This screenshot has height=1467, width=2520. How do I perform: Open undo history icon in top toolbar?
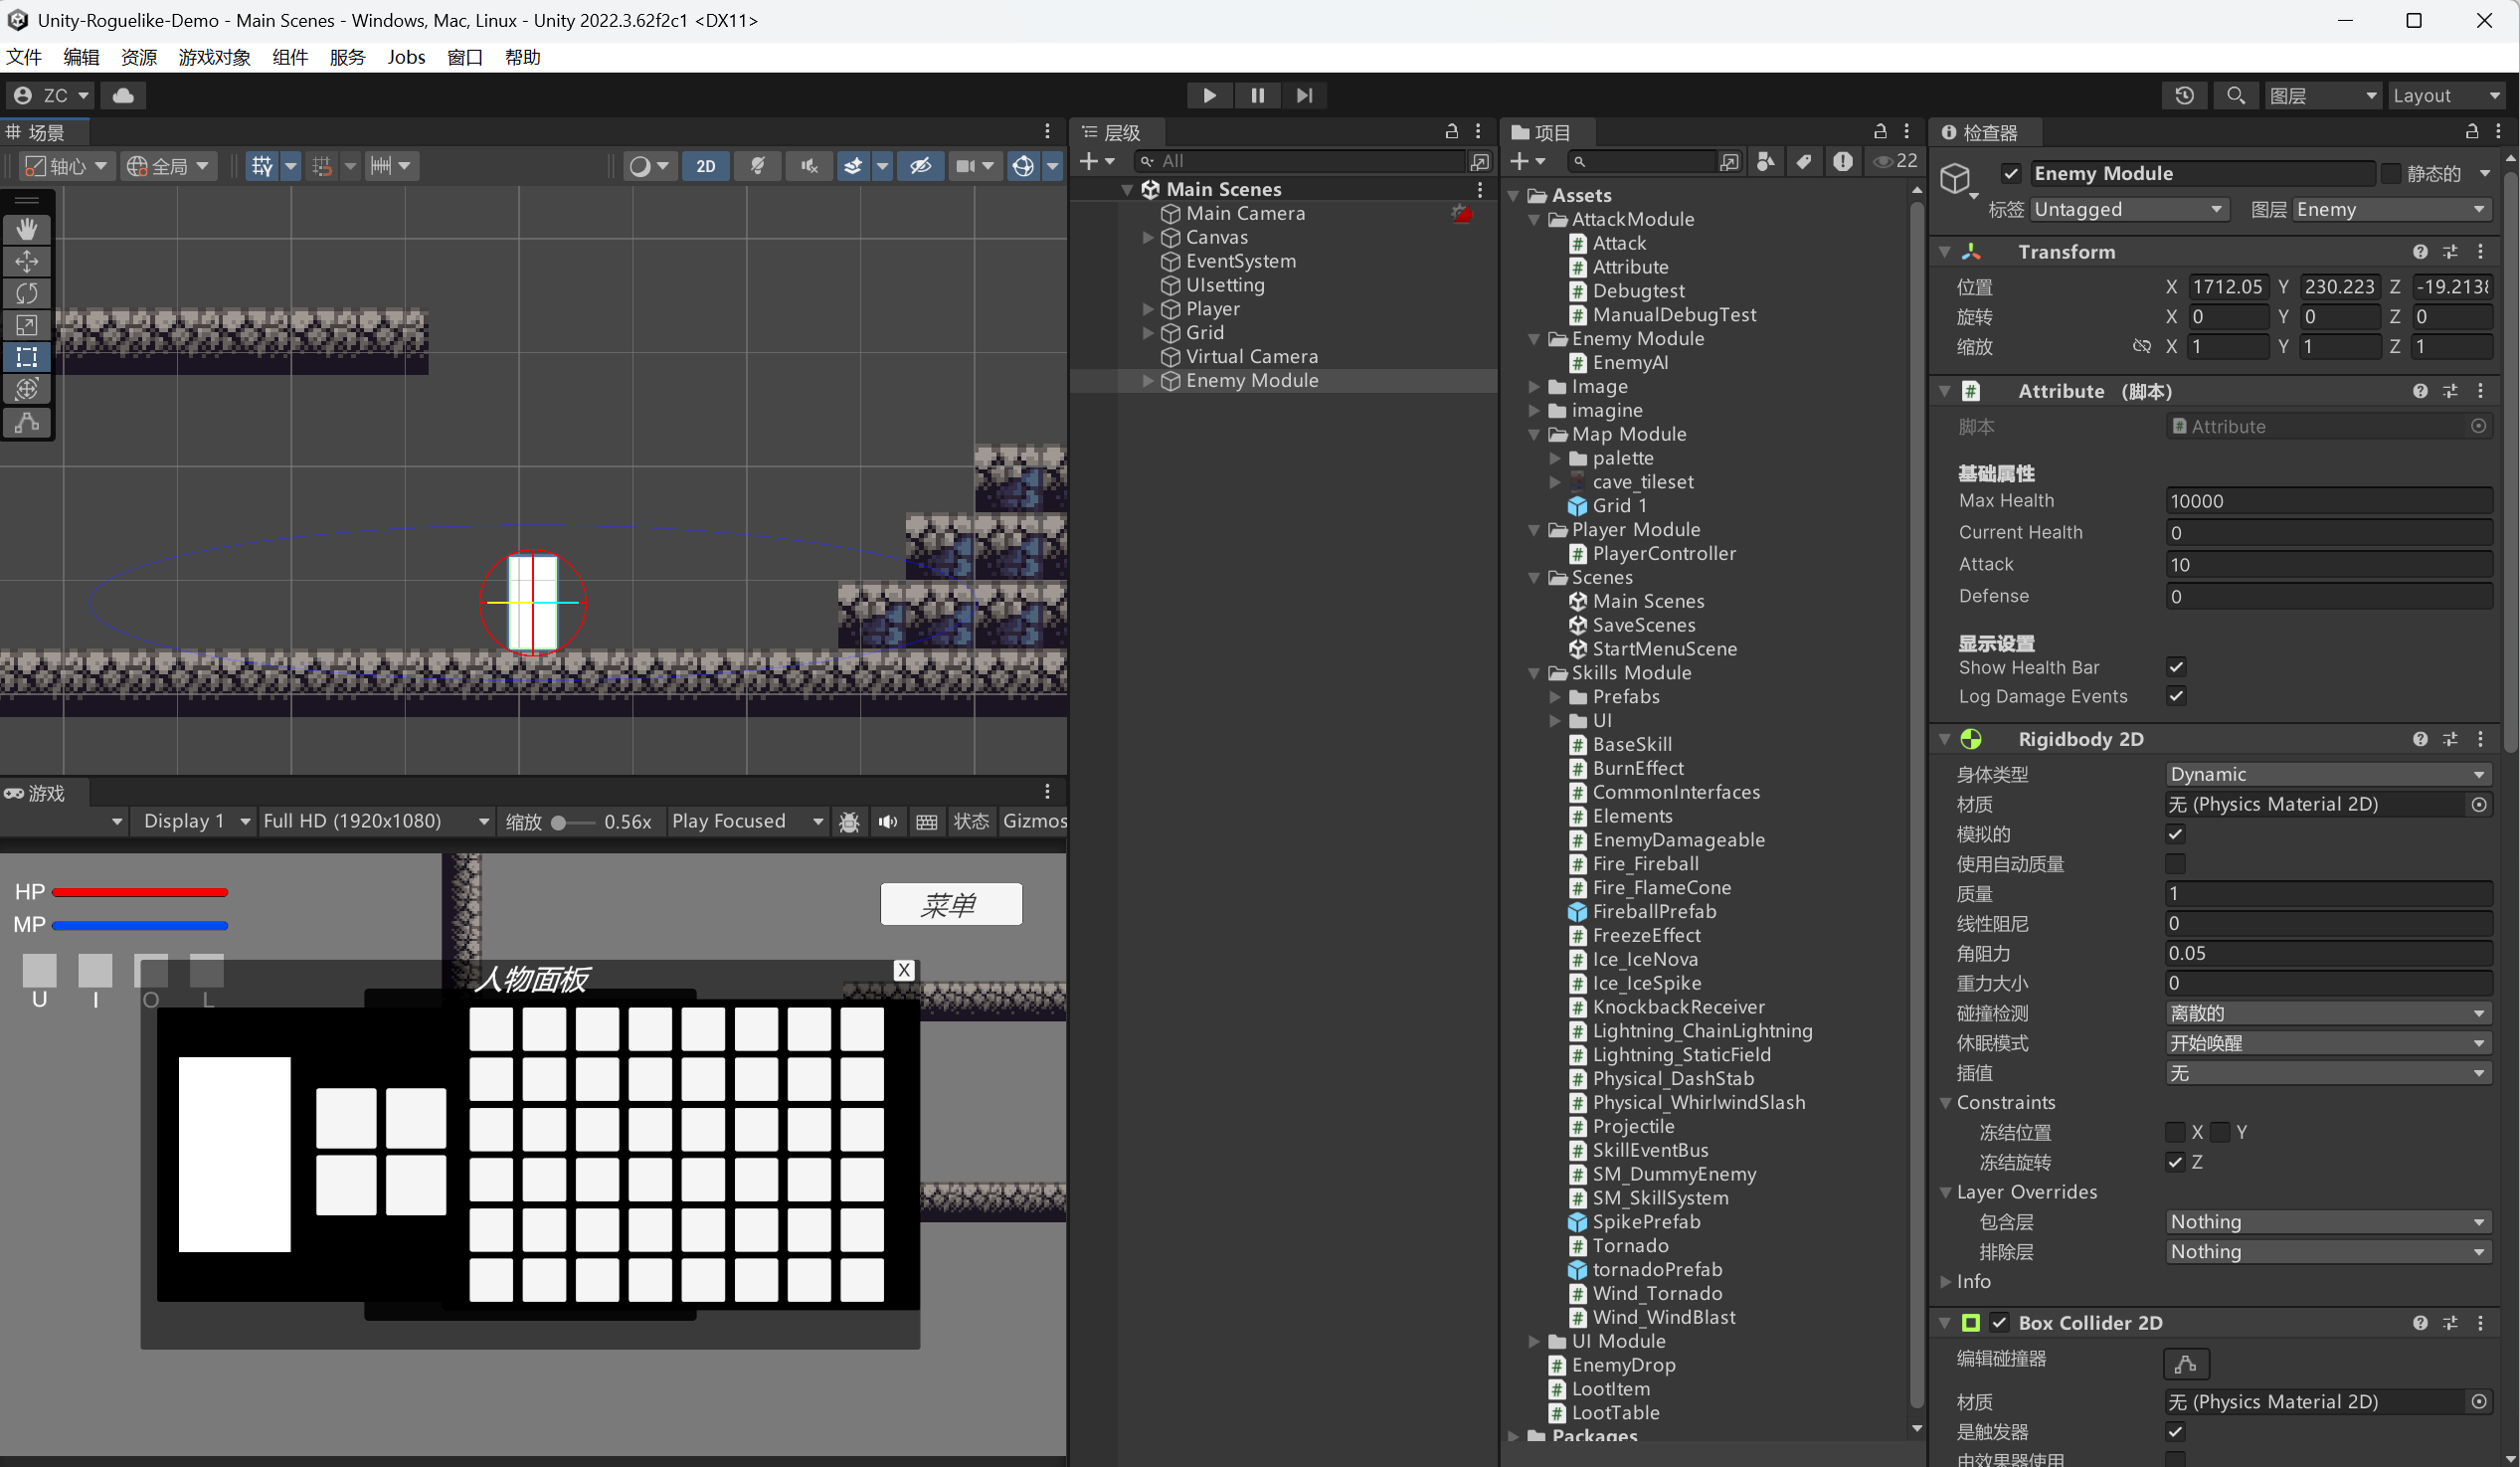point(2183,95)
